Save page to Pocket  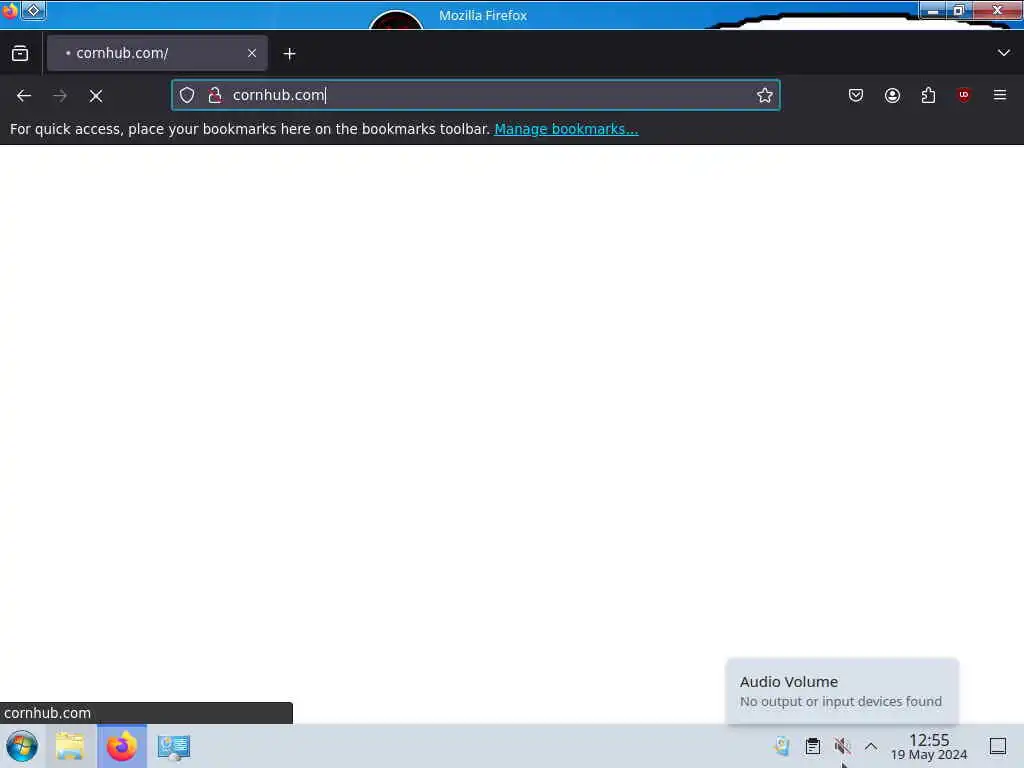[856, 95]
